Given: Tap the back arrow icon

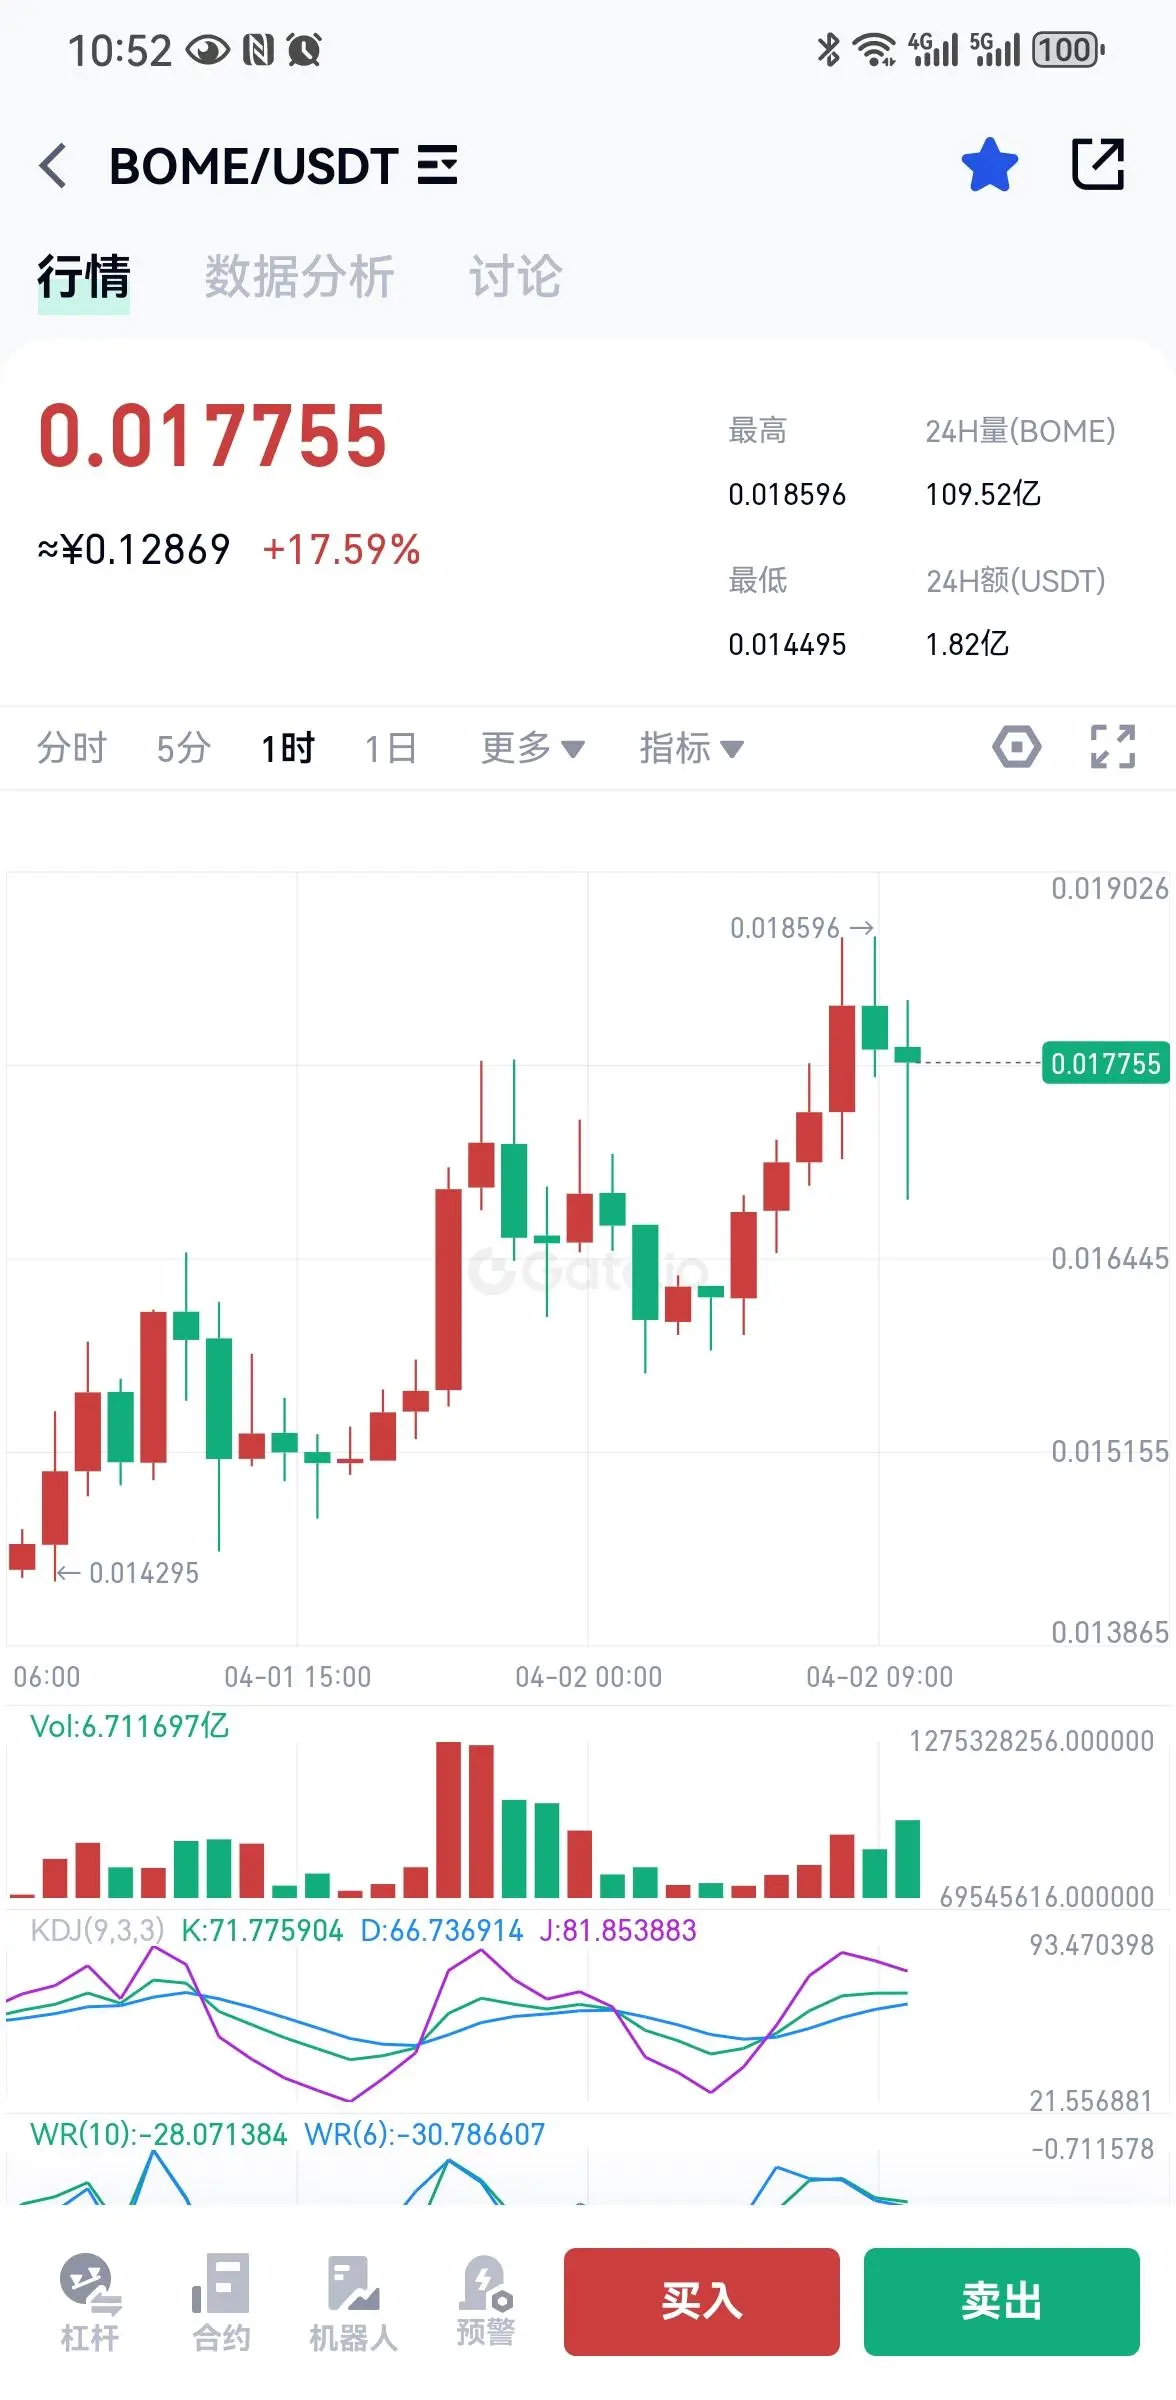Looking at the screenshot, I should pyautogui.click(x=54, y=165).
